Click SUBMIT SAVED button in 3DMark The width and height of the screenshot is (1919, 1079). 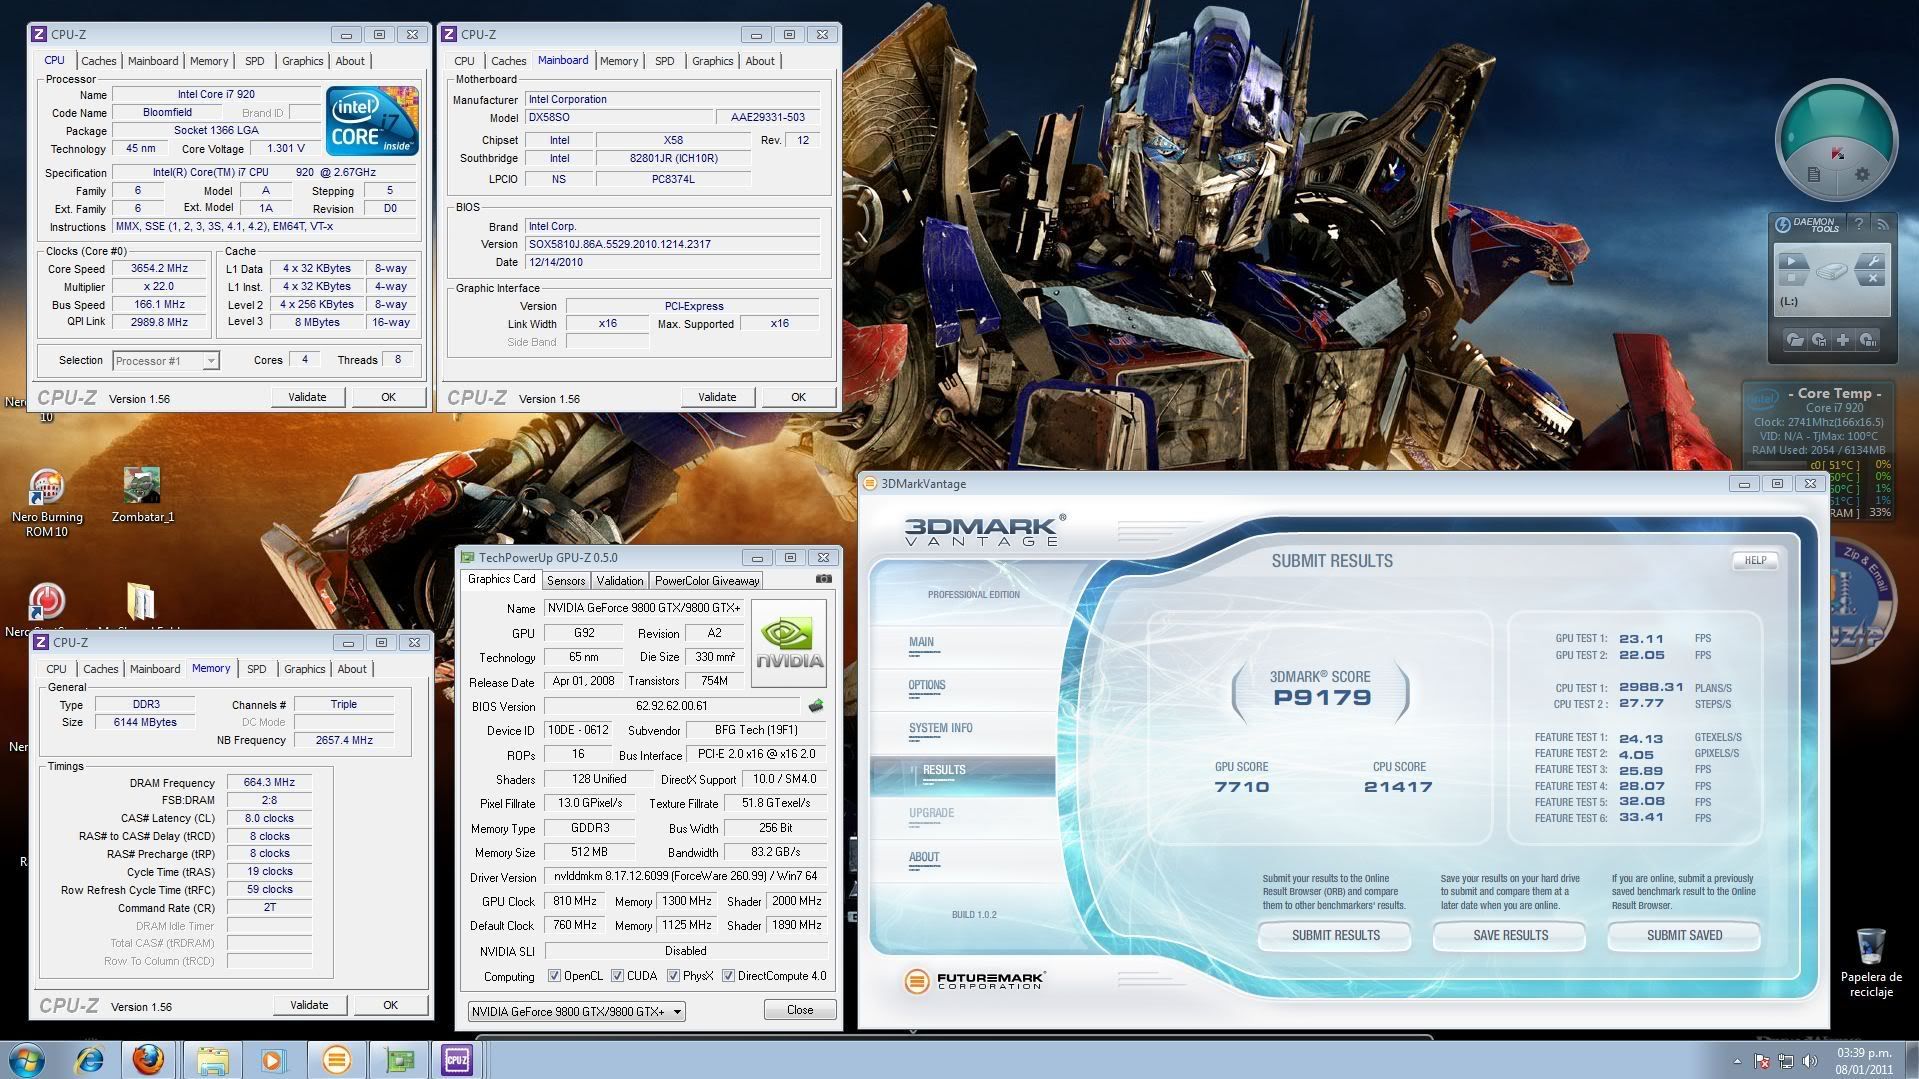[1684, 936]
